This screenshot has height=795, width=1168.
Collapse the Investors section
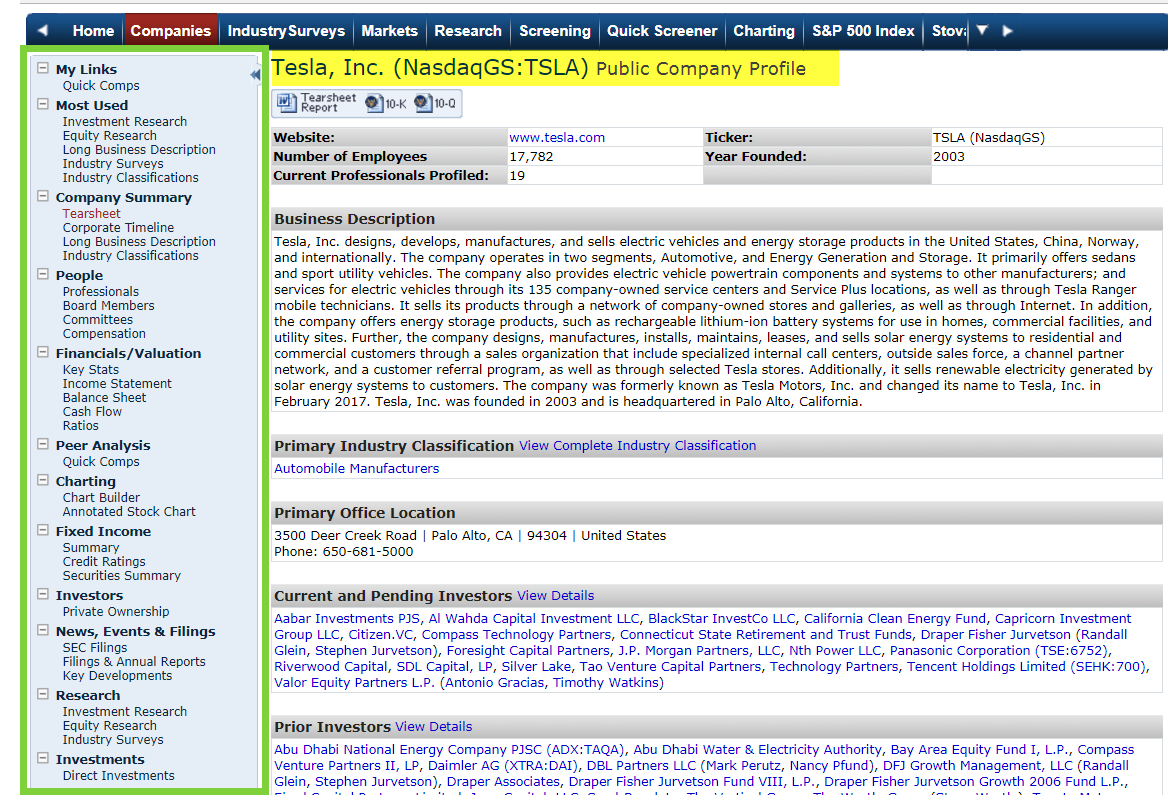point(43,594)
